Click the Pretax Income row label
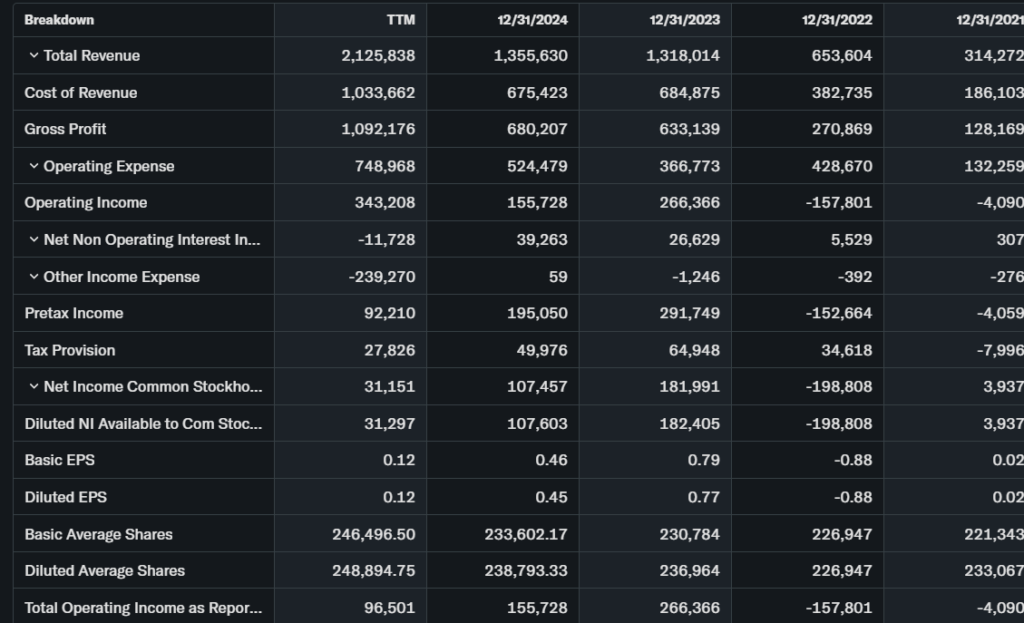The image size is (1024, 623). point(74,313)
